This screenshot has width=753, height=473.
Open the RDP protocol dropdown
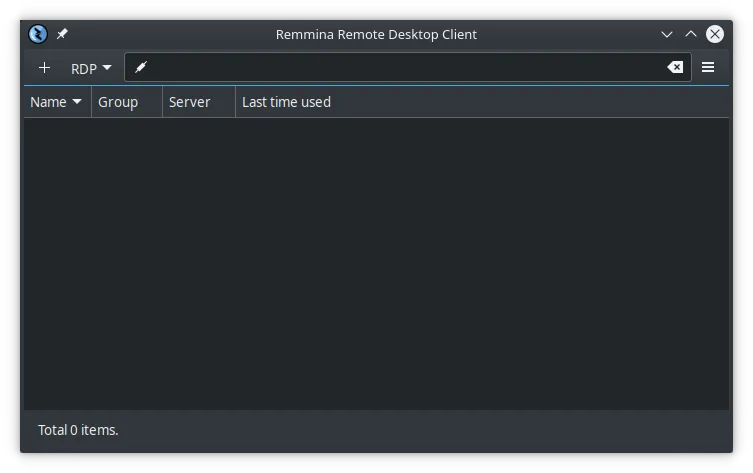[91, 68]
